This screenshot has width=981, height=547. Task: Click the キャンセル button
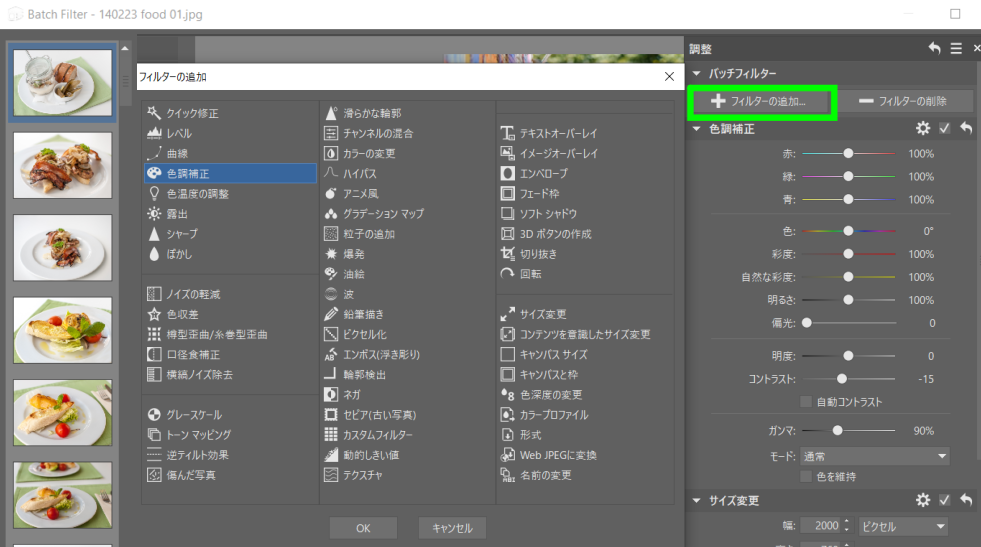pyautogui.click(x=452, y=528)
